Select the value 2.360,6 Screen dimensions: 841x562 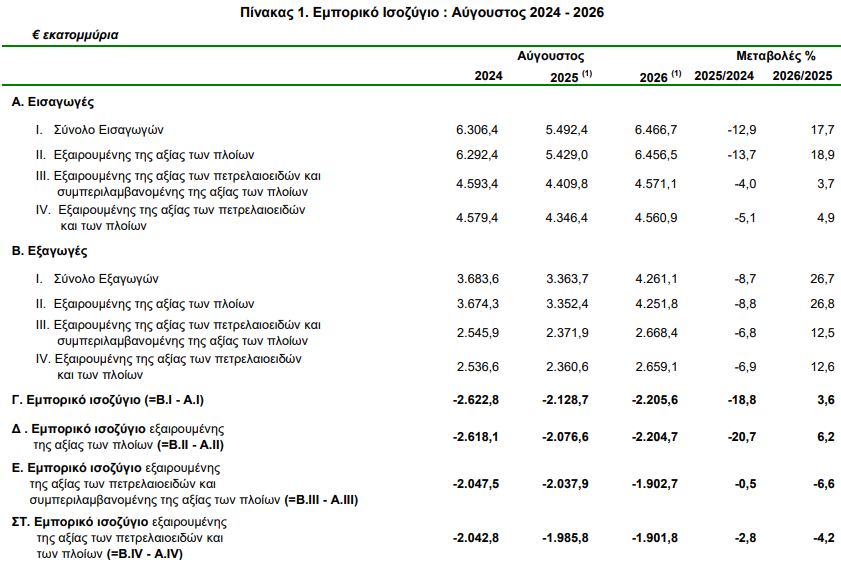[567, 367]
